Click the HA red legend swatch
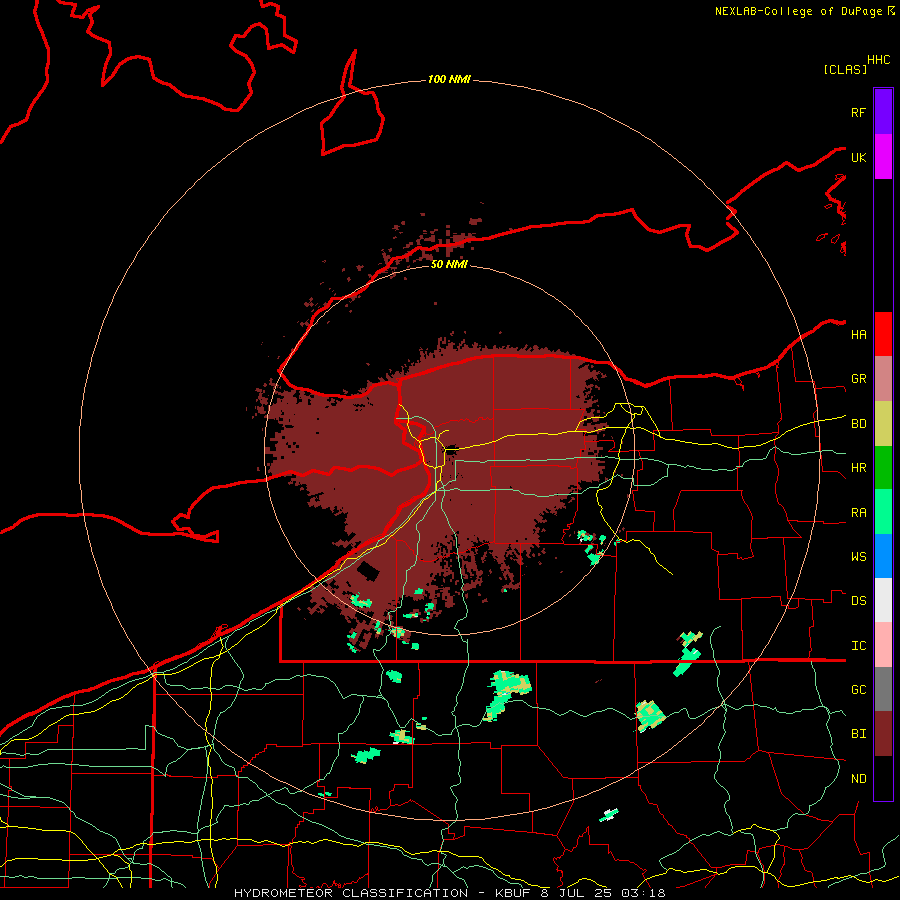This screenshot has width=900, height=900. point(883,334)
